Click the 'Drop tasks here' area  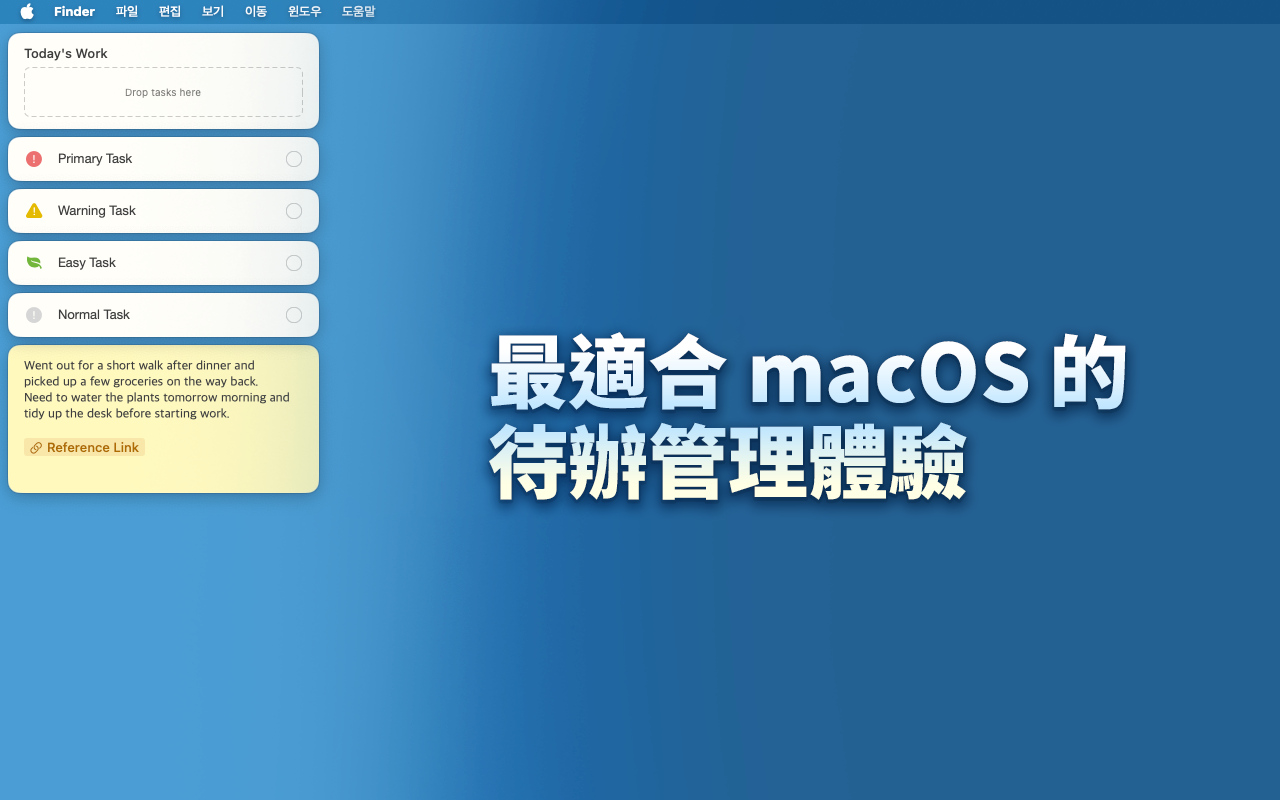(163, 92)
